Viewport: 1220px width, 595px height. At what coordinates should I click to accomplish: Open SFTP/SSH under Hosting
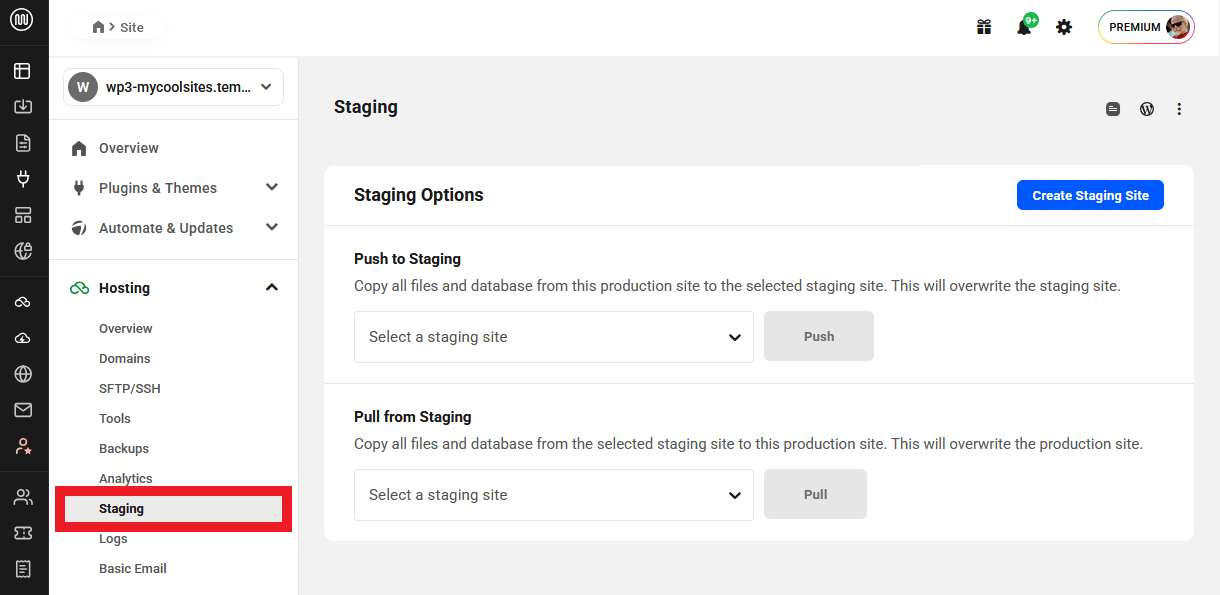(x=130, y=389)
